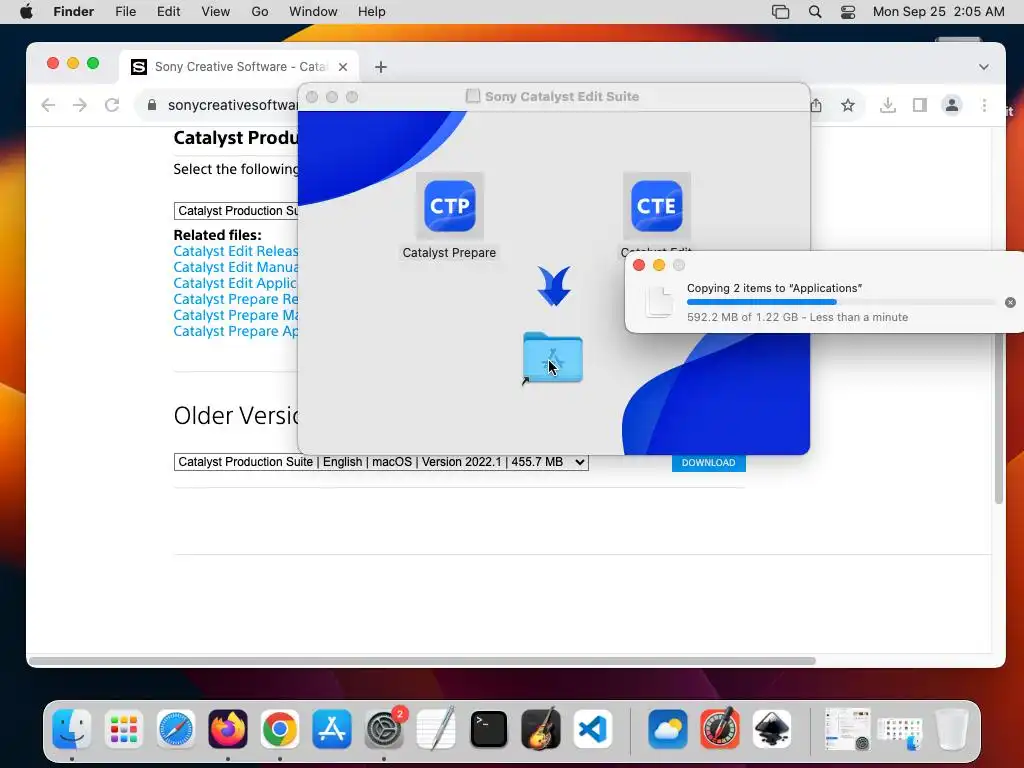Viewport: 1024px width, 768px height.
Task: Click the share icon in address bar
Action: 816,105
